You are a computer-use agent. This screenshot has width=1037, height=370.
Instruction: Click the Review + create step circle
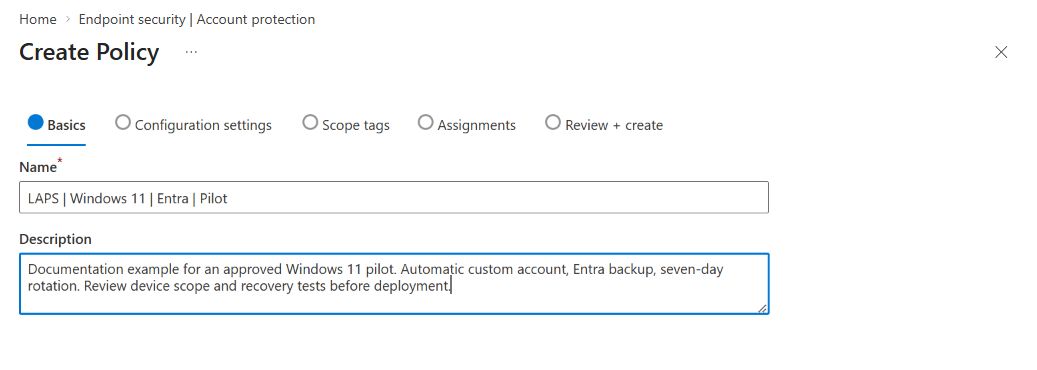(x=553, y=122)
